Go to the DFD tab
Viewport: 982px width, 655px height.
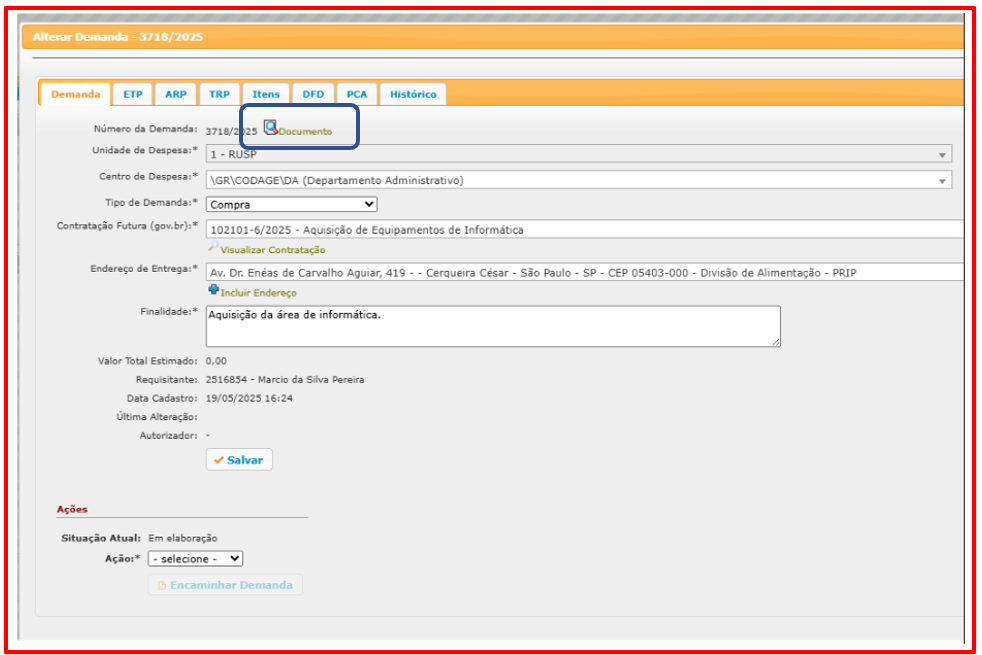[313, 94]
